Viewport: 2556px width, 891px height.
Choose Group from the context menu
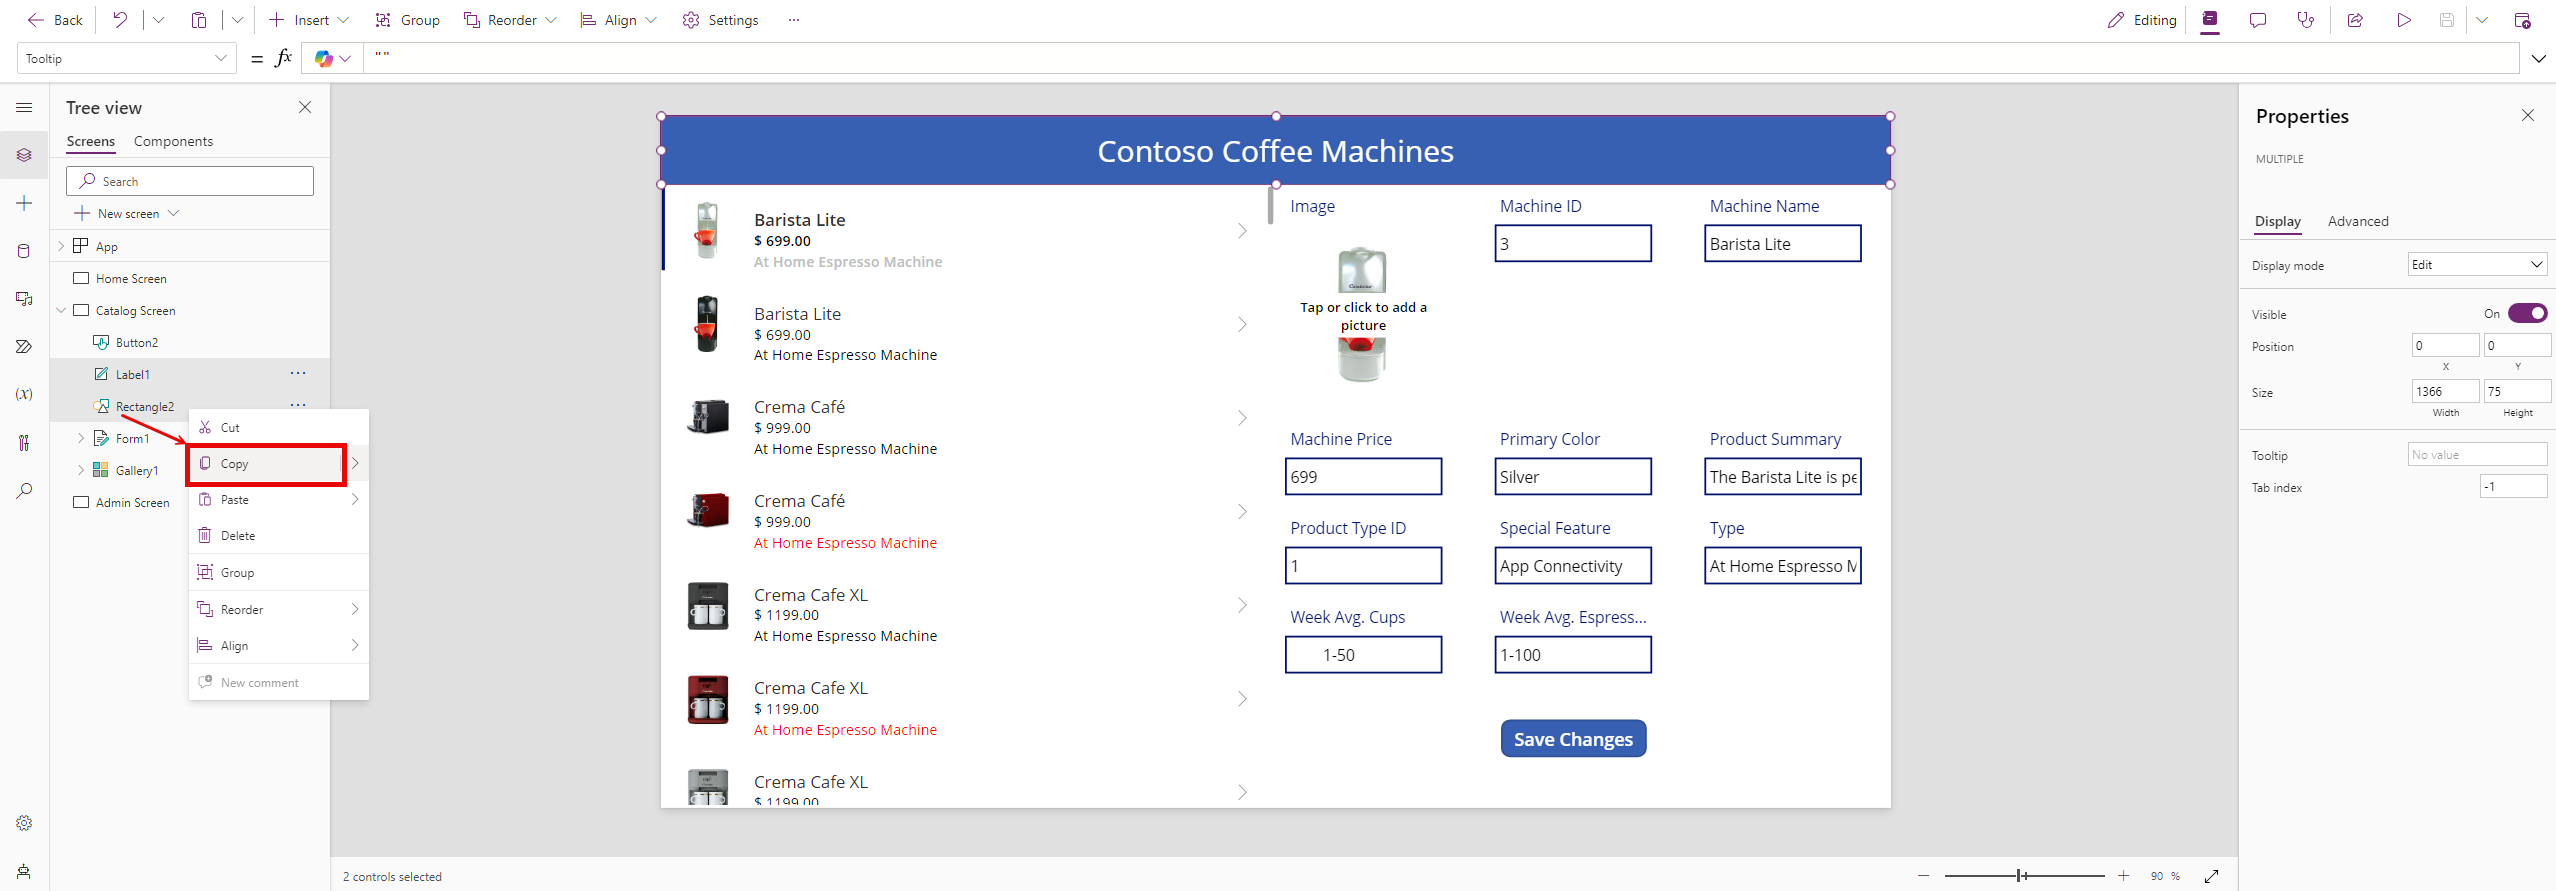(x=278, y=573)
